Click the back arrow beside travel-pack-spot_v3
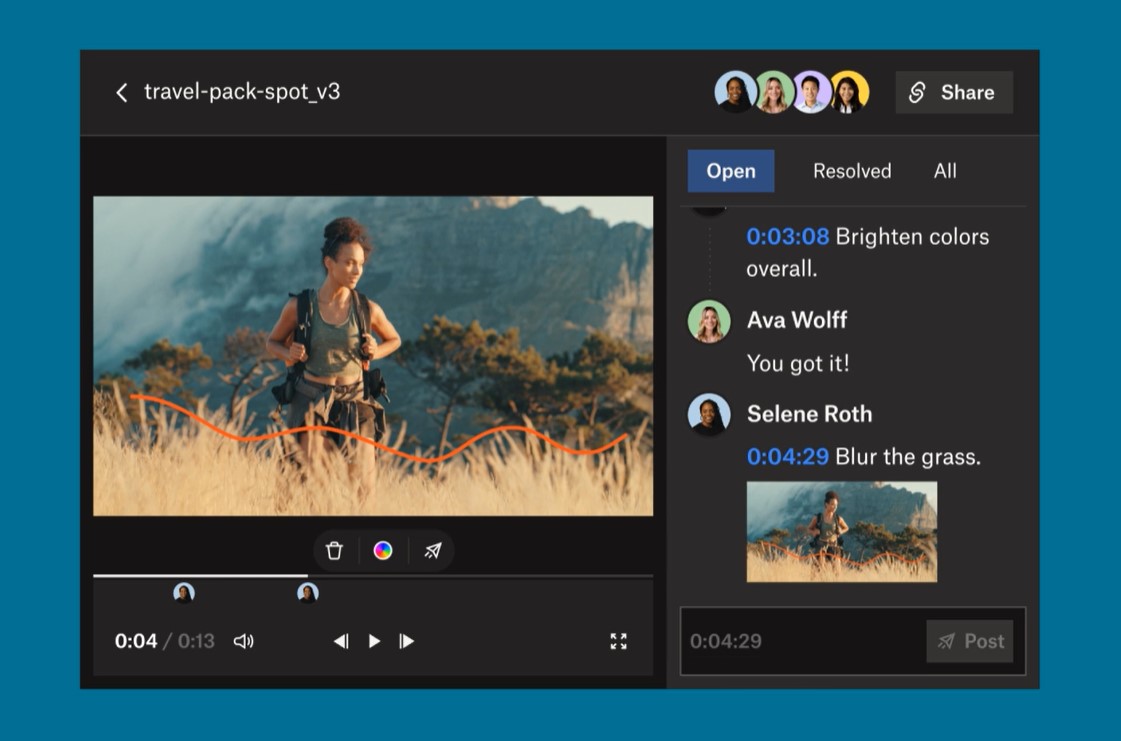 point(122,93)
